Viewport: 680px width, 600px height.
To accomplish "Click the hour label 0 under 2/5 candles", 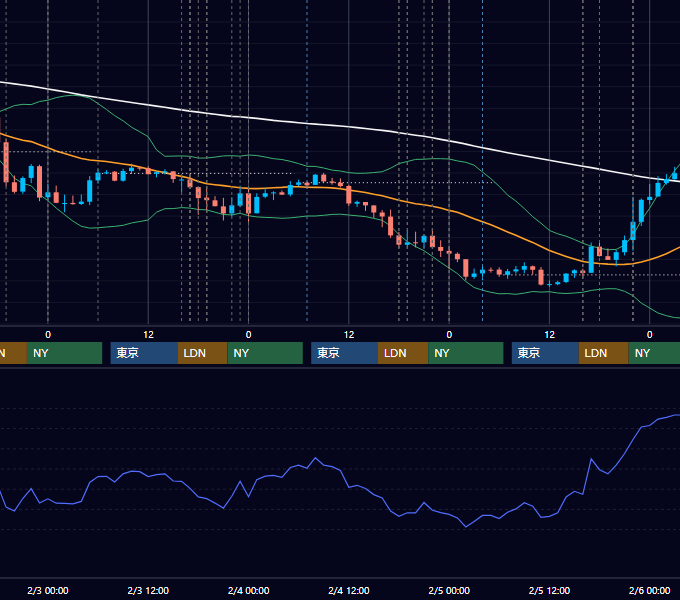I will pos(449,335).
